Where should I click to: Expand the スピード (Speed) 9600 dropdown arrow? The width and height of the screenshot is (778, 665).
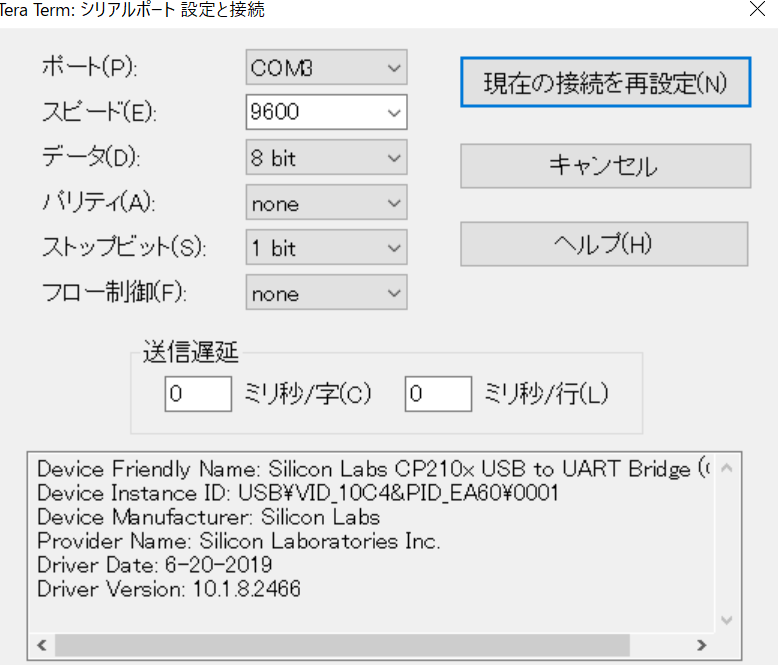[x=391, y=112]
